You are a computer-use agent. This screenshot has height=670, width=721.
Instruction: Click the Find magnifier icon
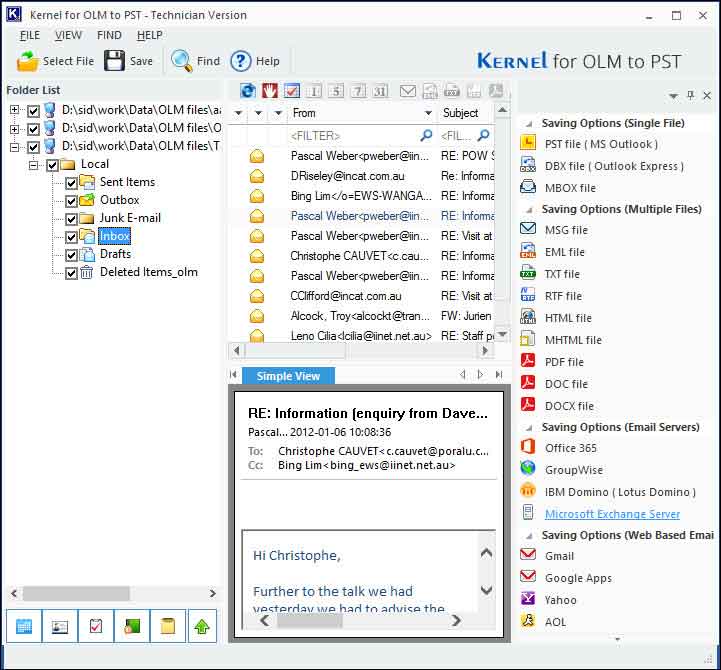[x=182, y=61]
